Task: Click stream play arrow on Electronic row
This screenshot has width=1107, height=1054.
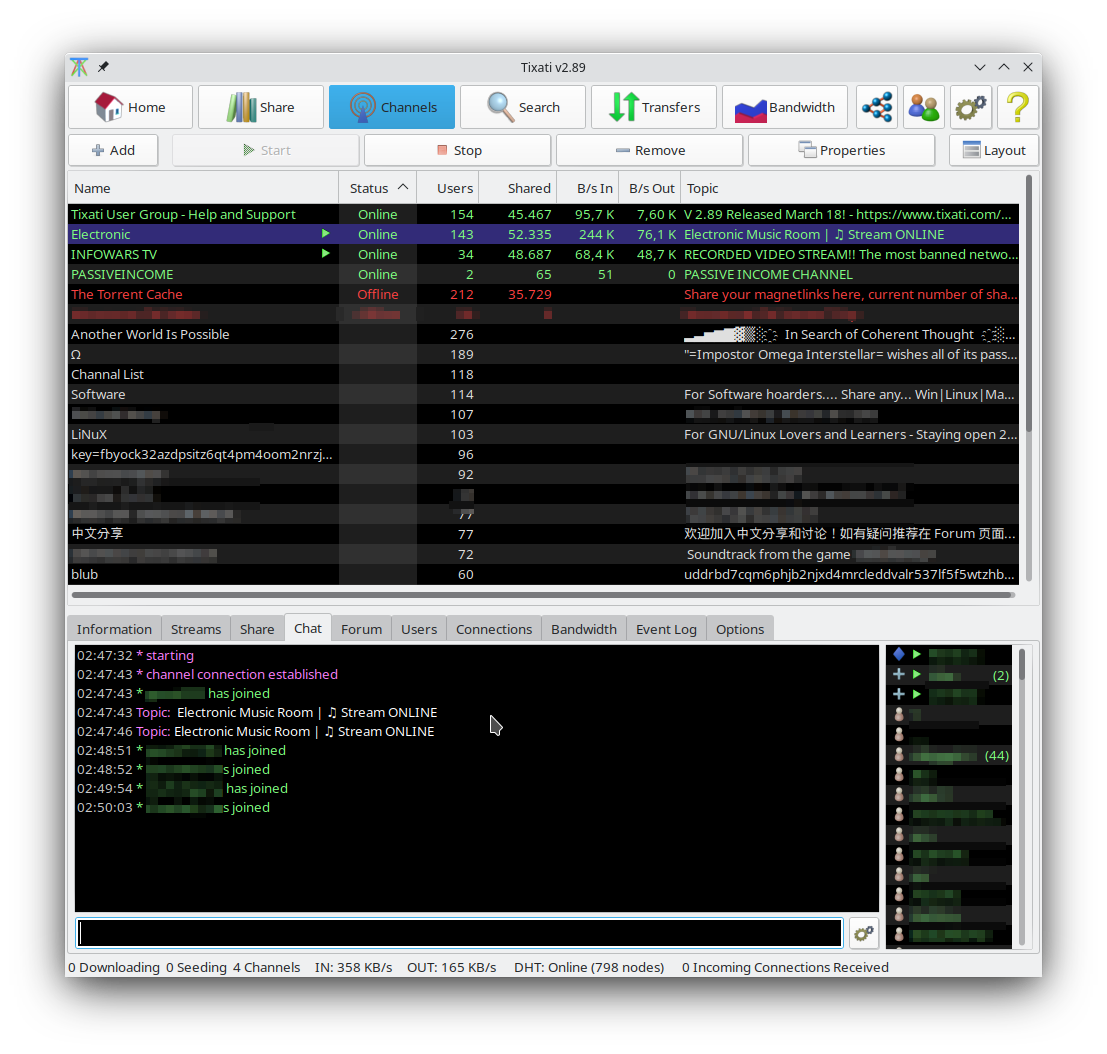Action: [x=325, y=234]
